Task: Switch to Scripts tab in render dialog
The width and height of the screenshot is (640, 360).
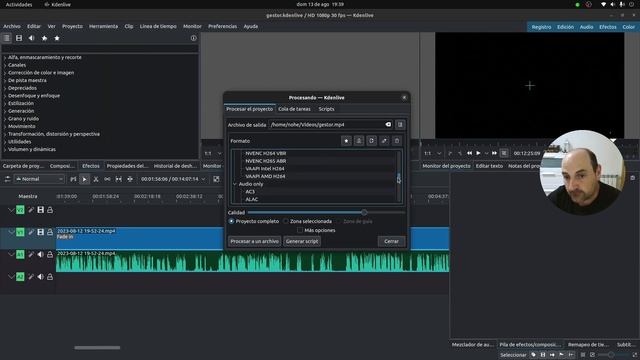Action: (326, 109)
